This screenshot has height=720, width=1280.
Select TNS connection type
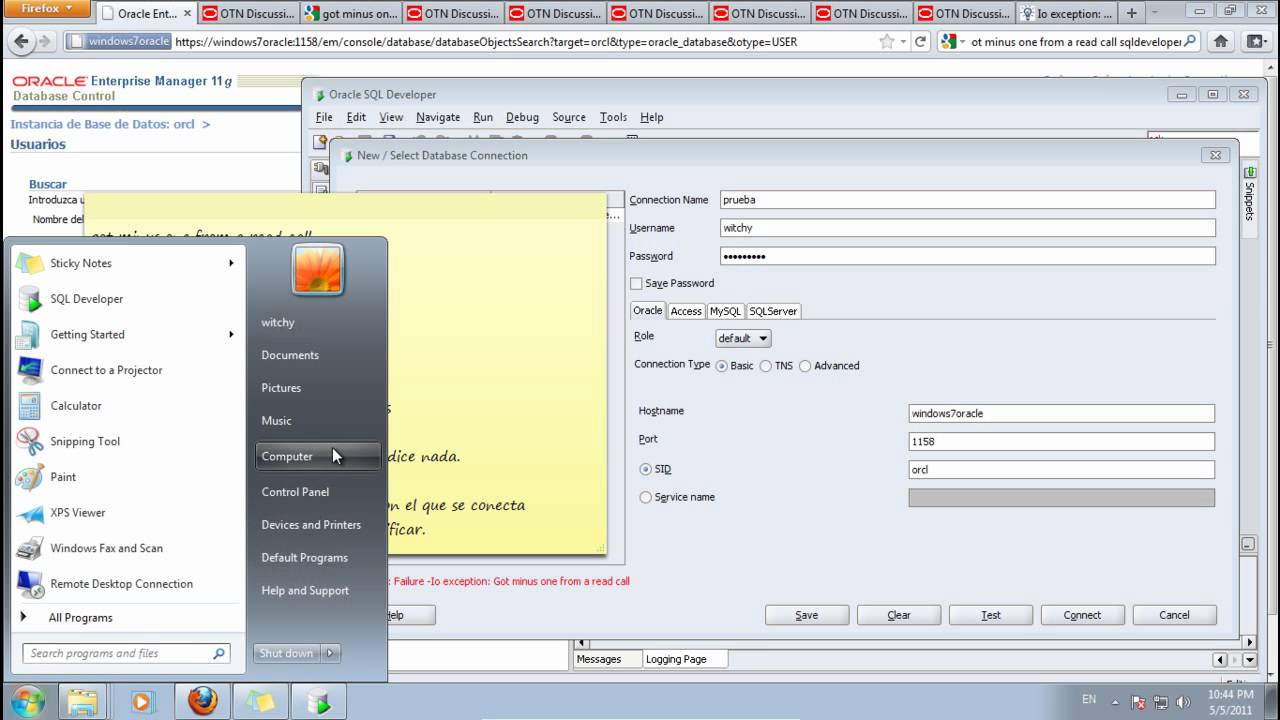pos(766,366)
